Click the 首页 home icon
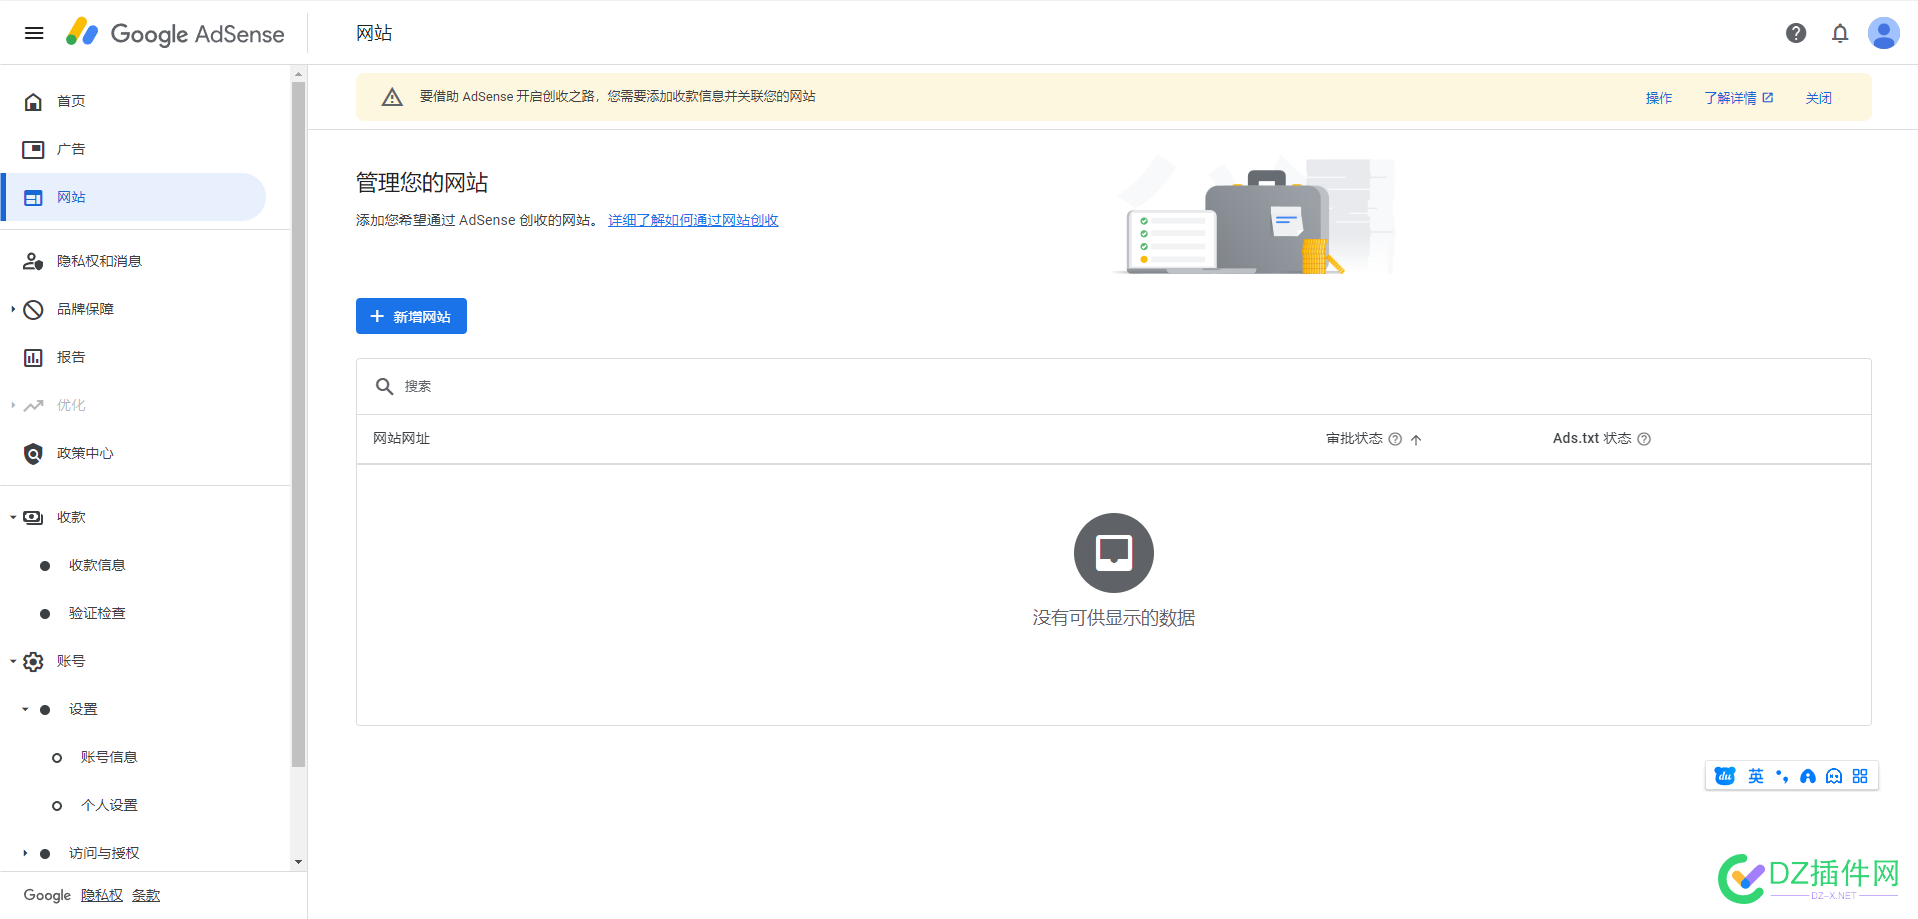The height and width of the screenshot is (919, 1918). tap(33, 101)
